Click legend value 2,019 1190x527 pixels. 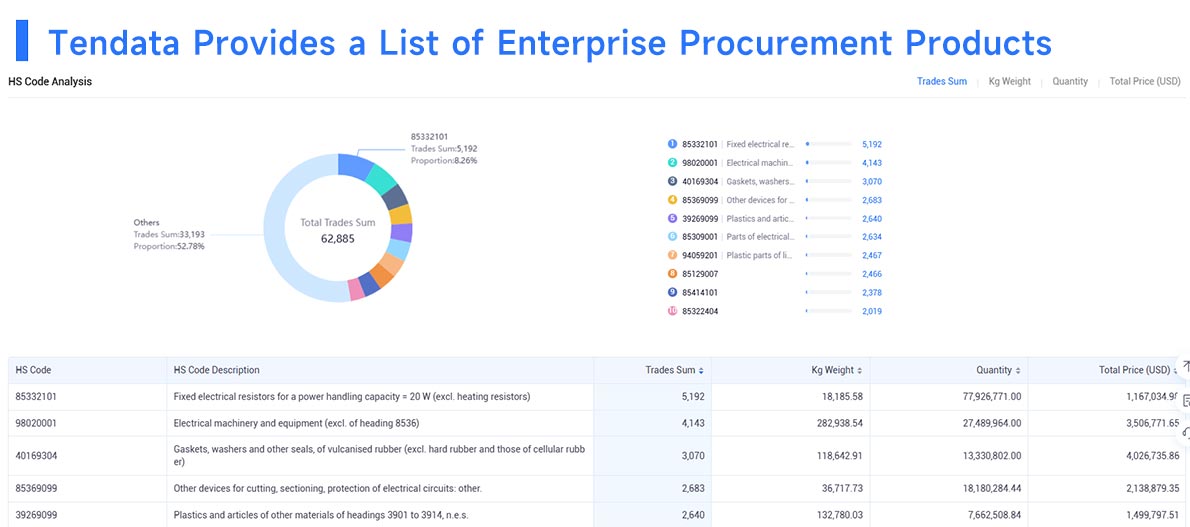coord(872,311)
